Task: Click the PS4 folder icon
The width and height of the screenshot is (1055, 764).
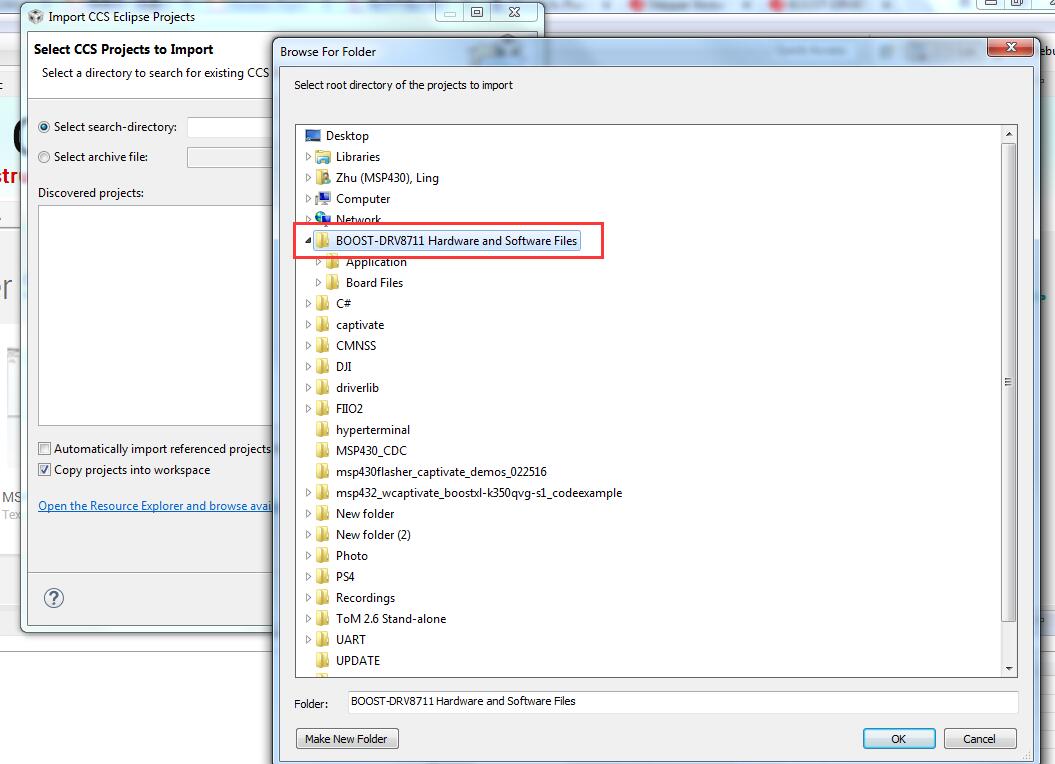Action: pyautogui.click(x=323, y=577)
